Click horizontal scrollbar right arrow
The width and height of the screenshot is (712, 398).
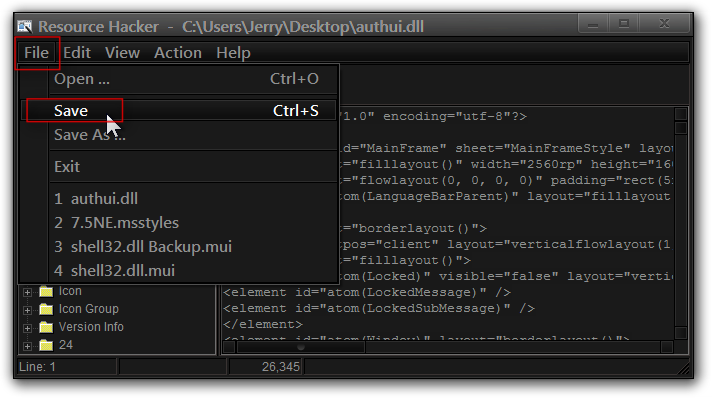667,347
